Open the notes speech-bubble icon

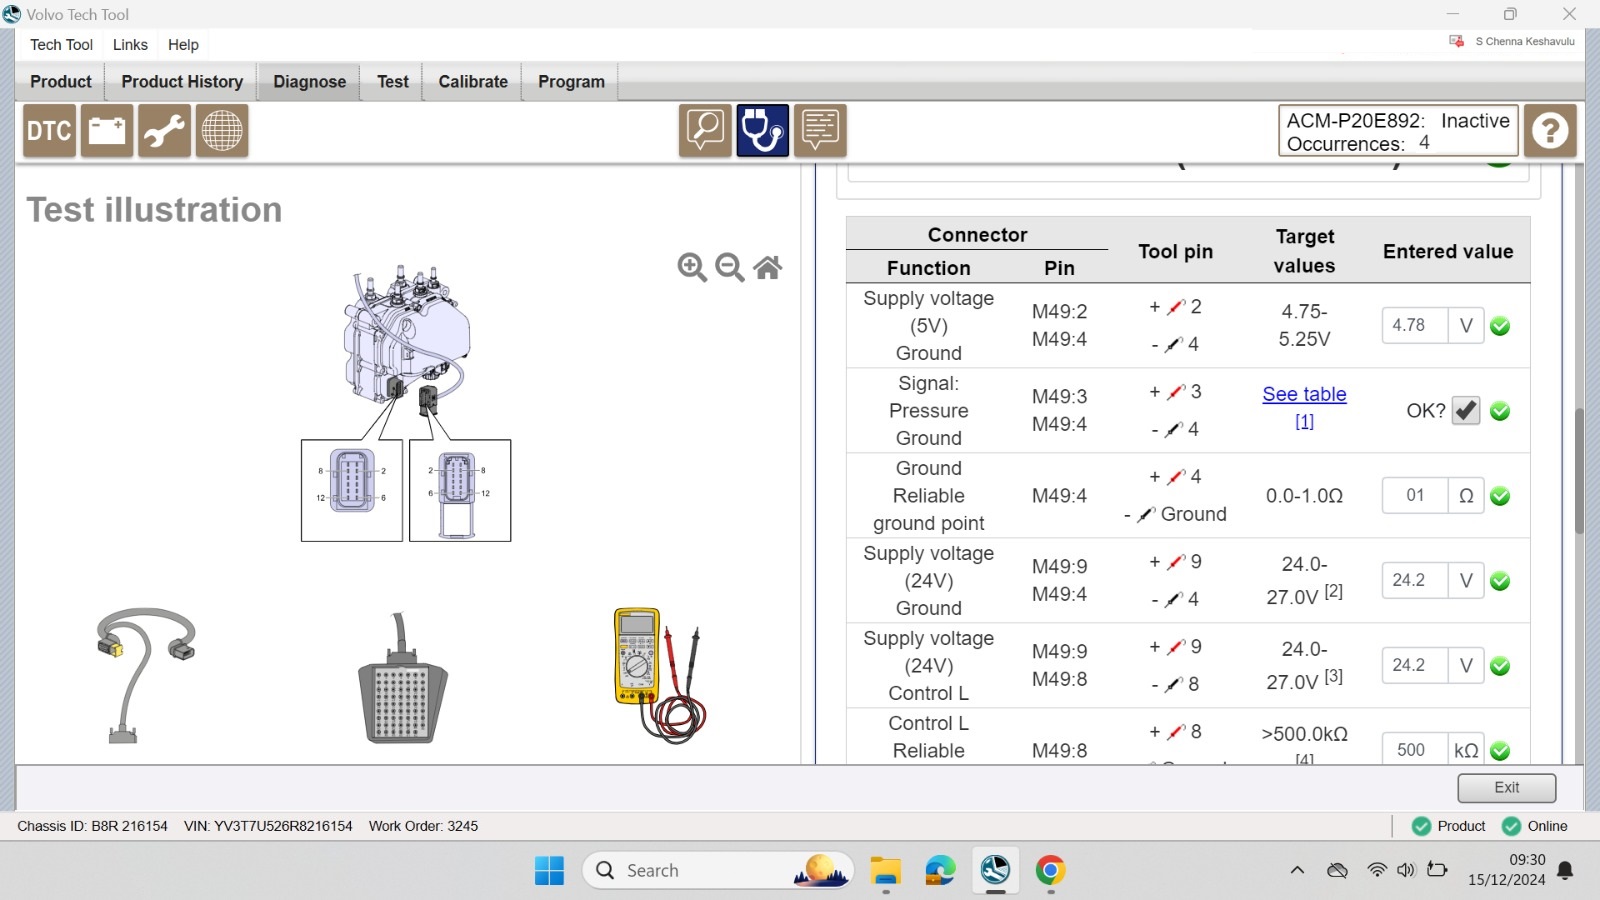(820, 131)
